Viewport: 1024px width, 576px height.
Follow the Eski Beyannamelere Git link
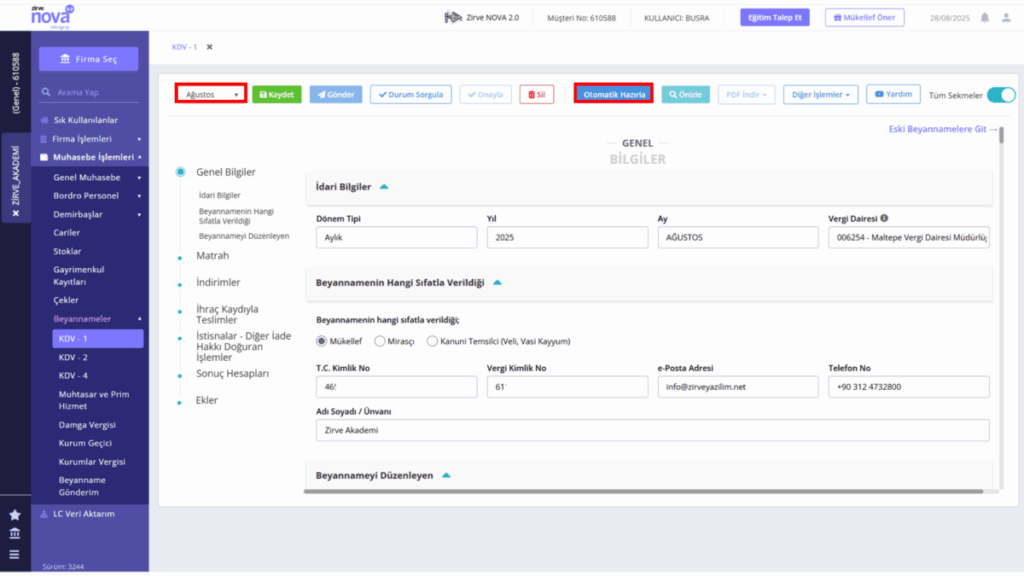click(942, 129)
